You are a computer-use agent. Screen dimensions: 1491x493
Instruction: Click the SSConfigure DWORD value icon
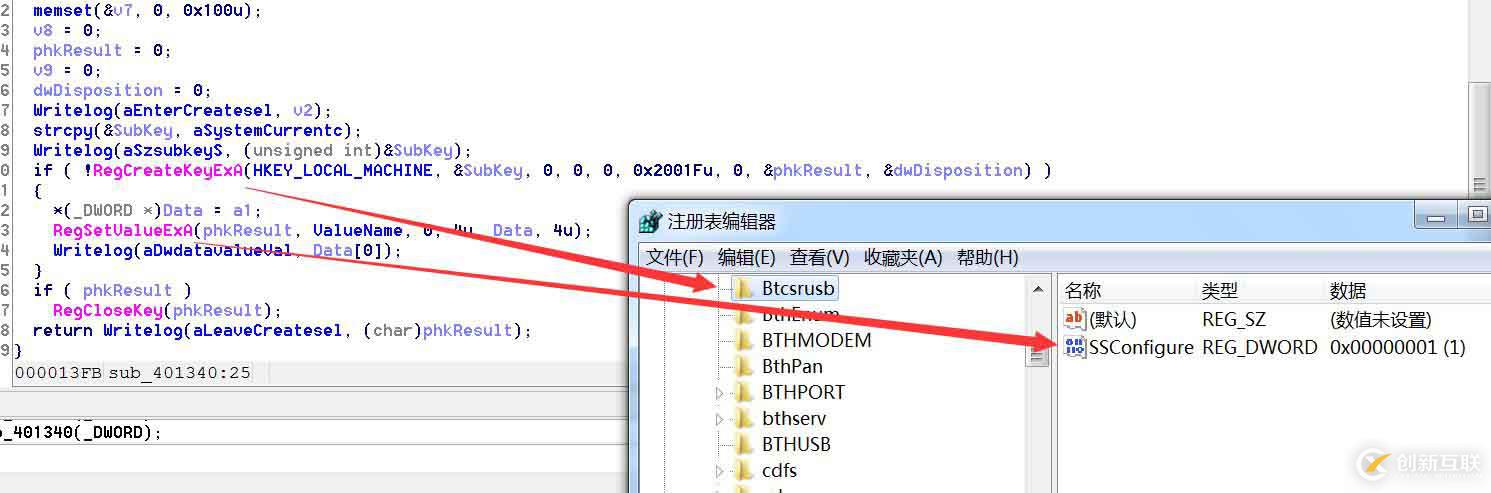[x=1075, y=347]
